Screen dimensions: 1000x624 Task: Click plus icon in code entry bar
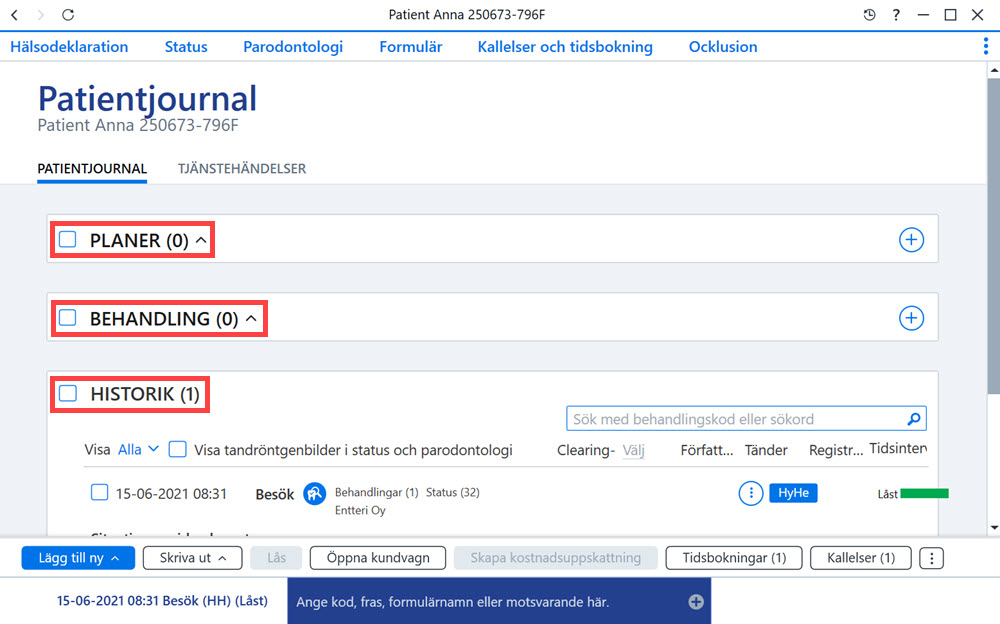[x=696, y=602]
